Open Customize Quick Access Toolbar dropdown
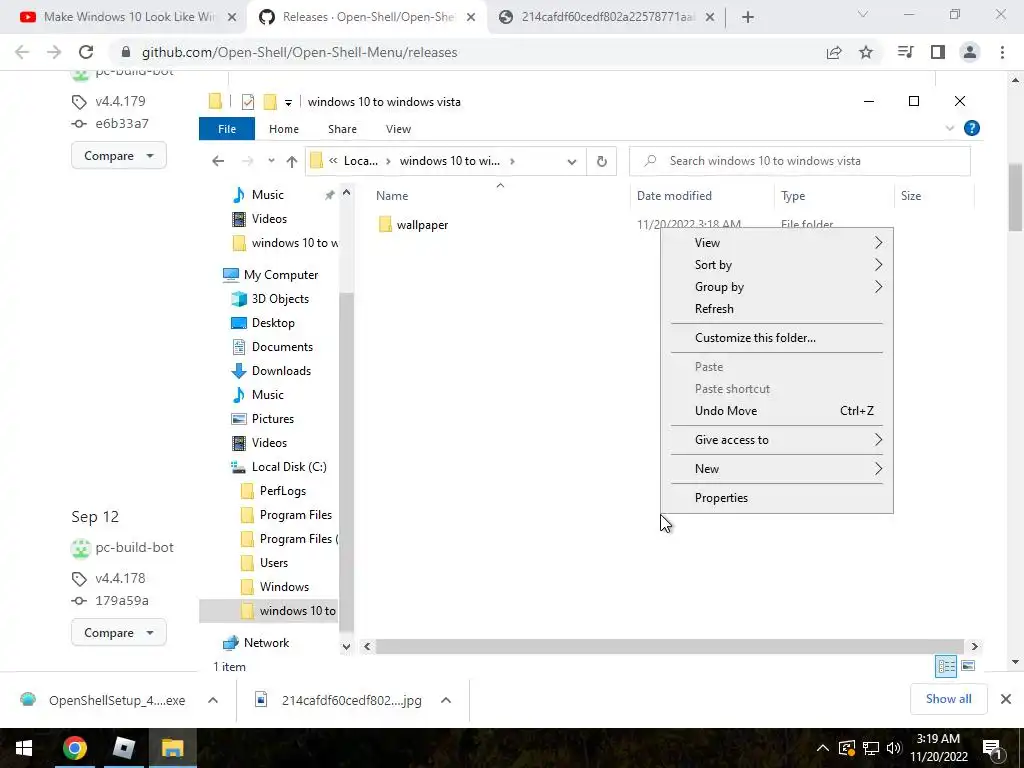Viewport: 1024px width, 768px height. click(x=288, y=103)
